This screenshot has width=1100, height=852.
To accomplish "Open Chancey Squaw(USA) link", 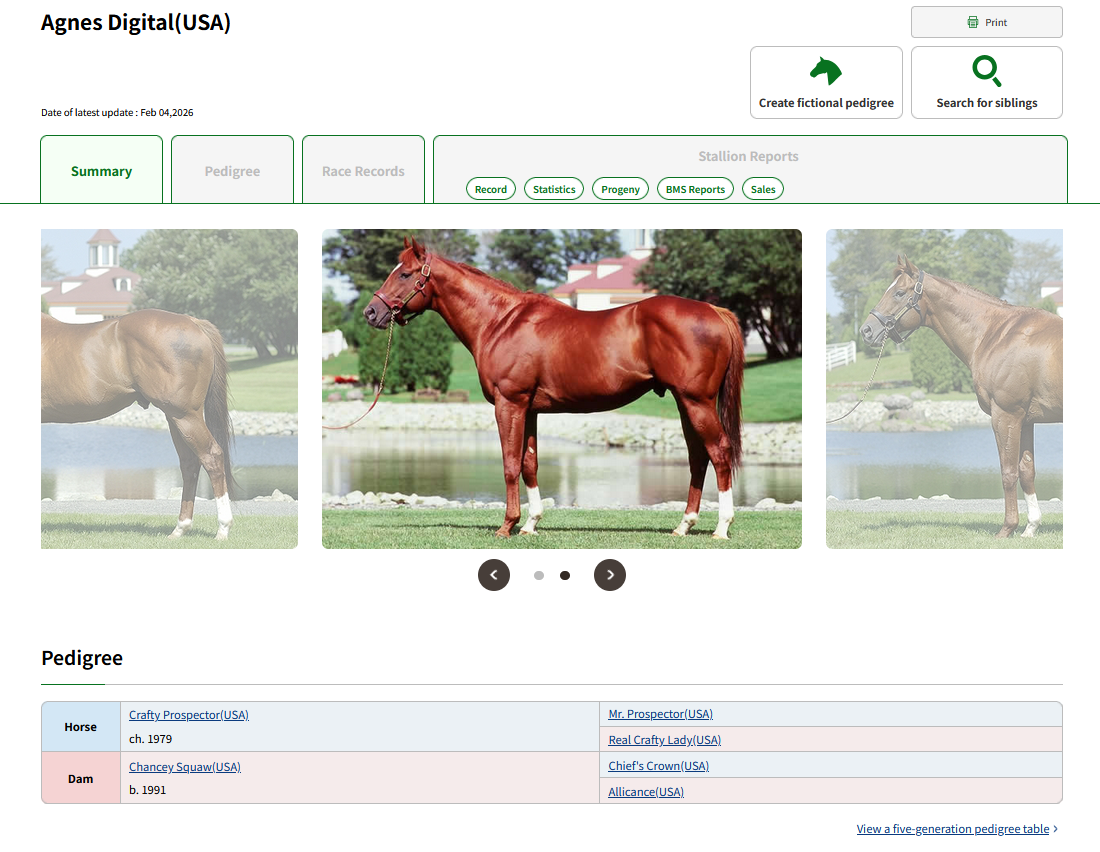I will 185,766.
